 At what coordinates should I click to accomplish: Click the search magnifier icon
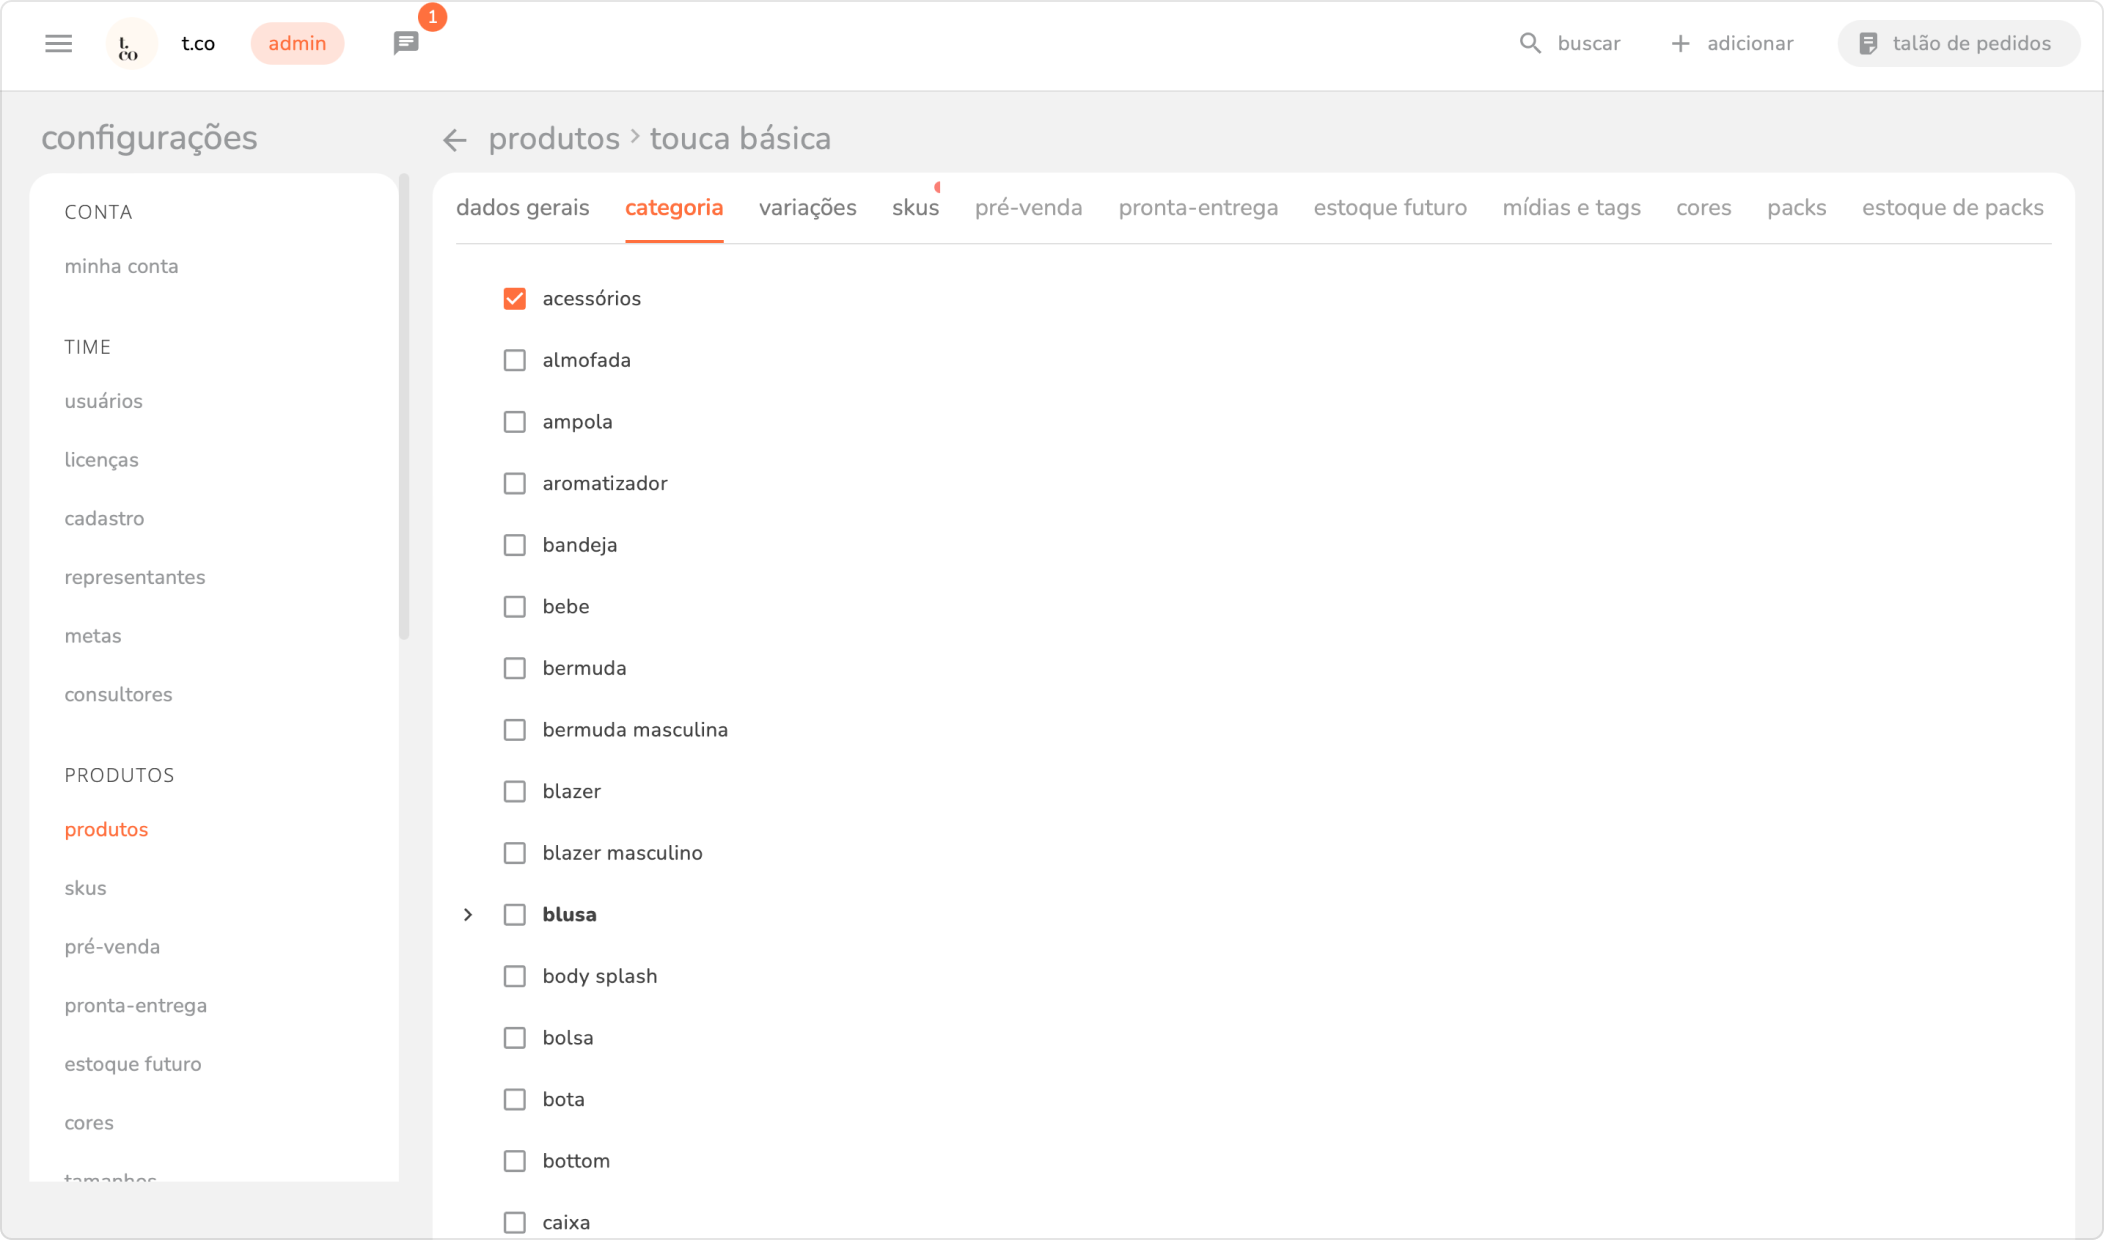pos(1530,43)
